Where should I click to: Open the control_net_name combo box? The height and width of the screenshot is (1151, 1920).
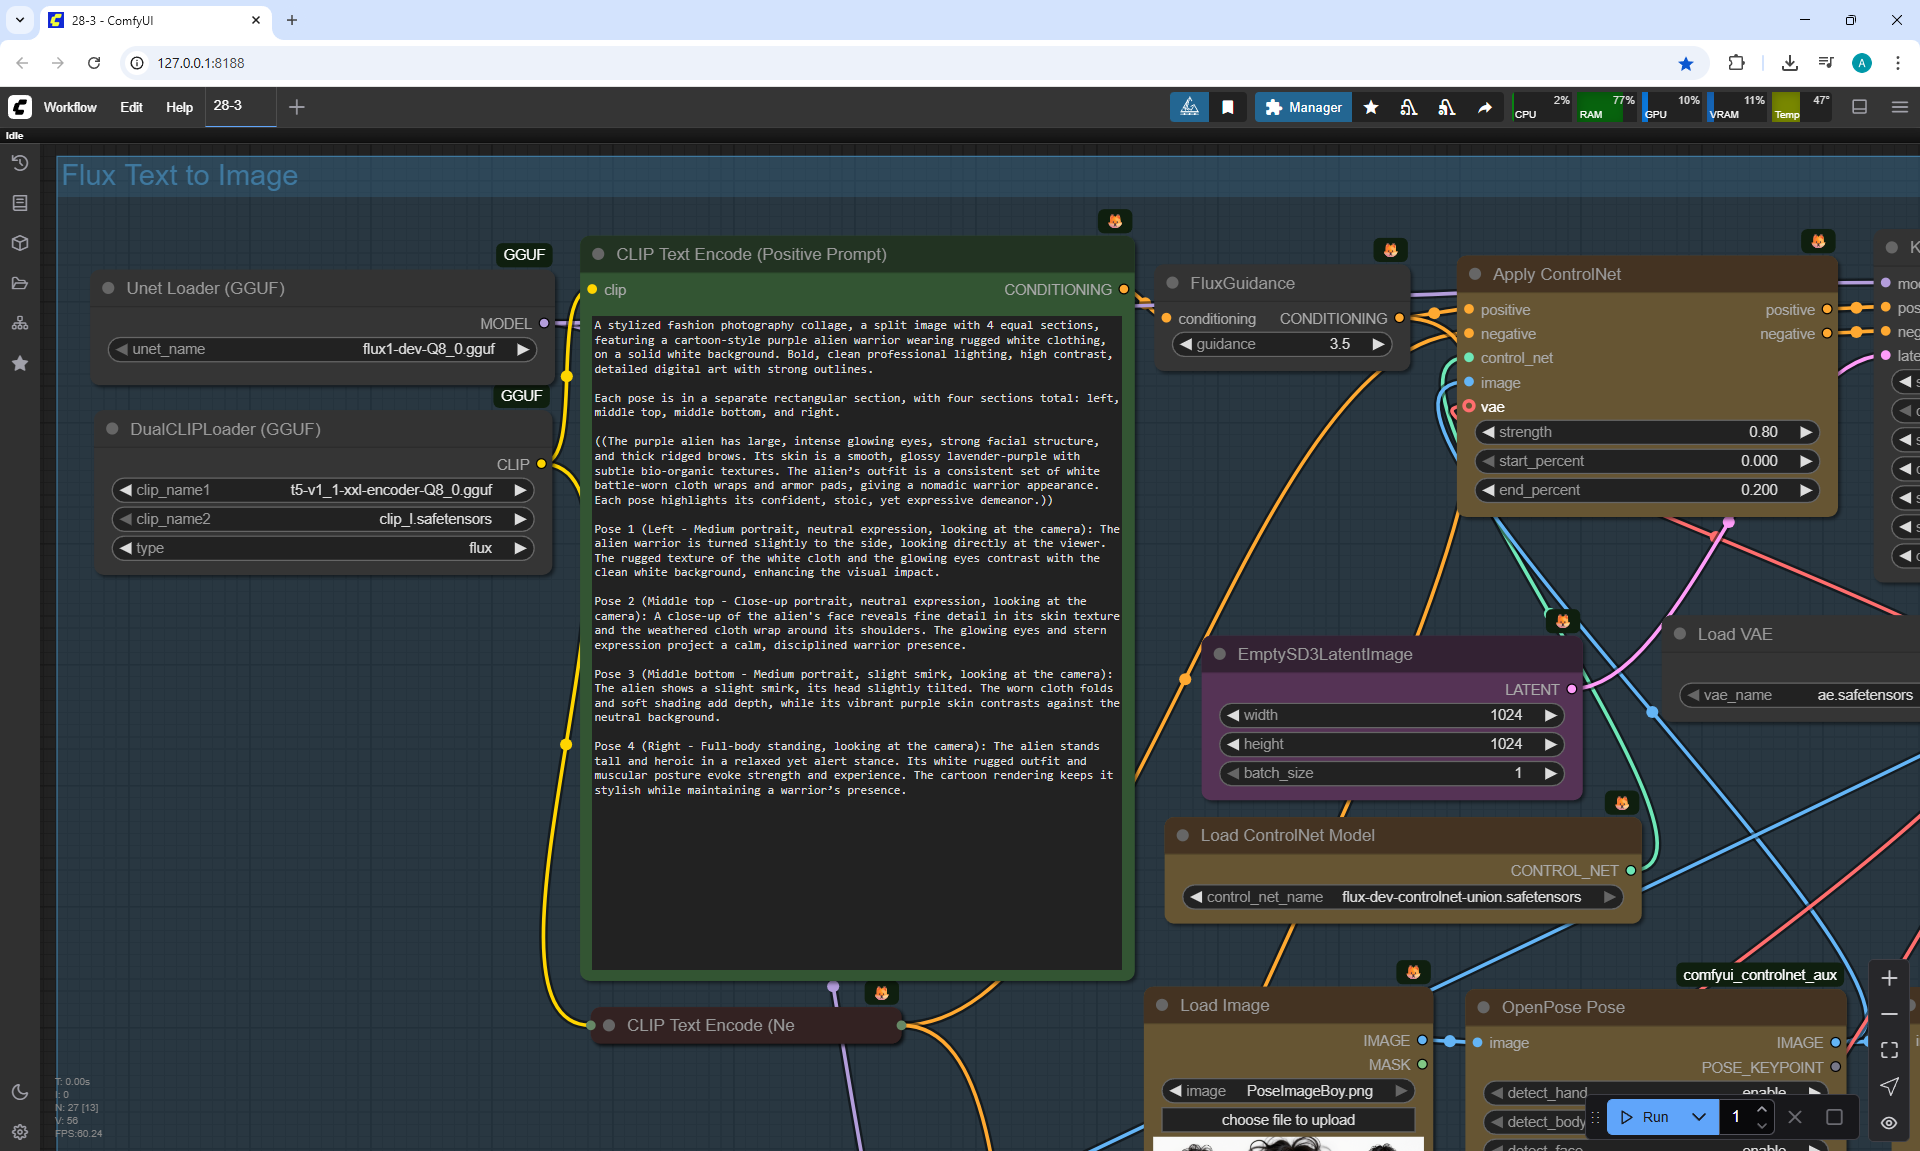(1403, 897)
